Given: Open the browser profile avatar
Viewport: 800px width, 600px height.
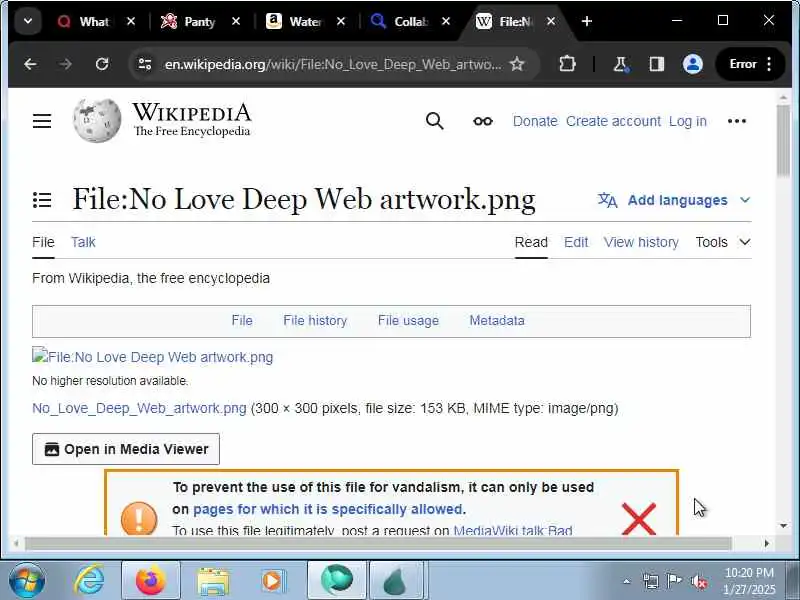Looking at the screenshot, I should tap(693, 64).
